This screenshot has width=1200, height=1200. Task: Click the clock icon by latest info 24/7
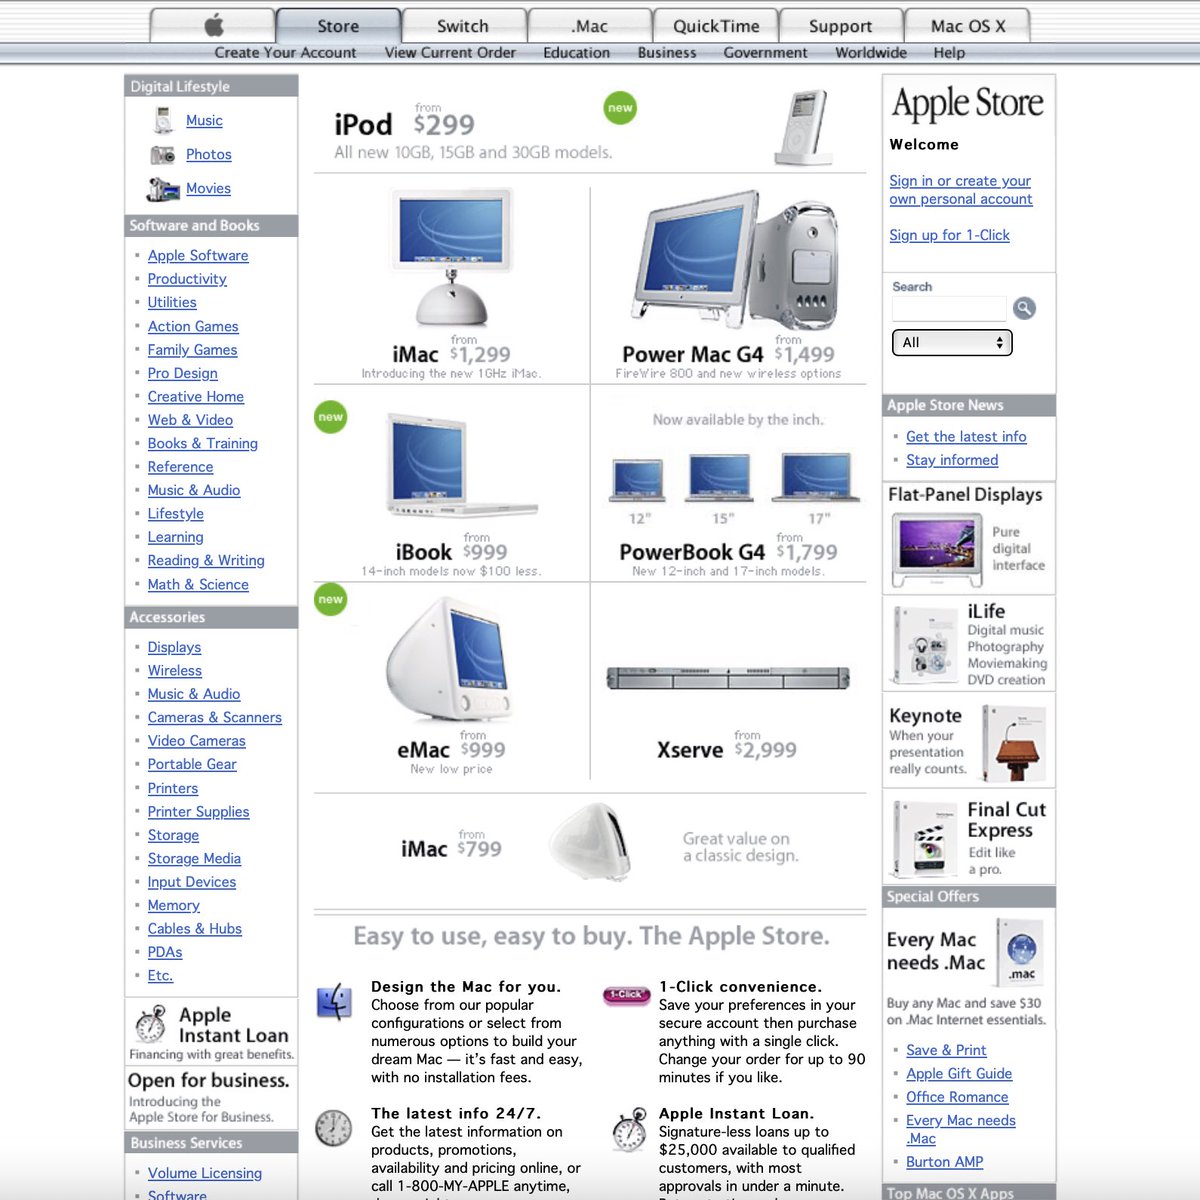click(x=334, y=1127)
